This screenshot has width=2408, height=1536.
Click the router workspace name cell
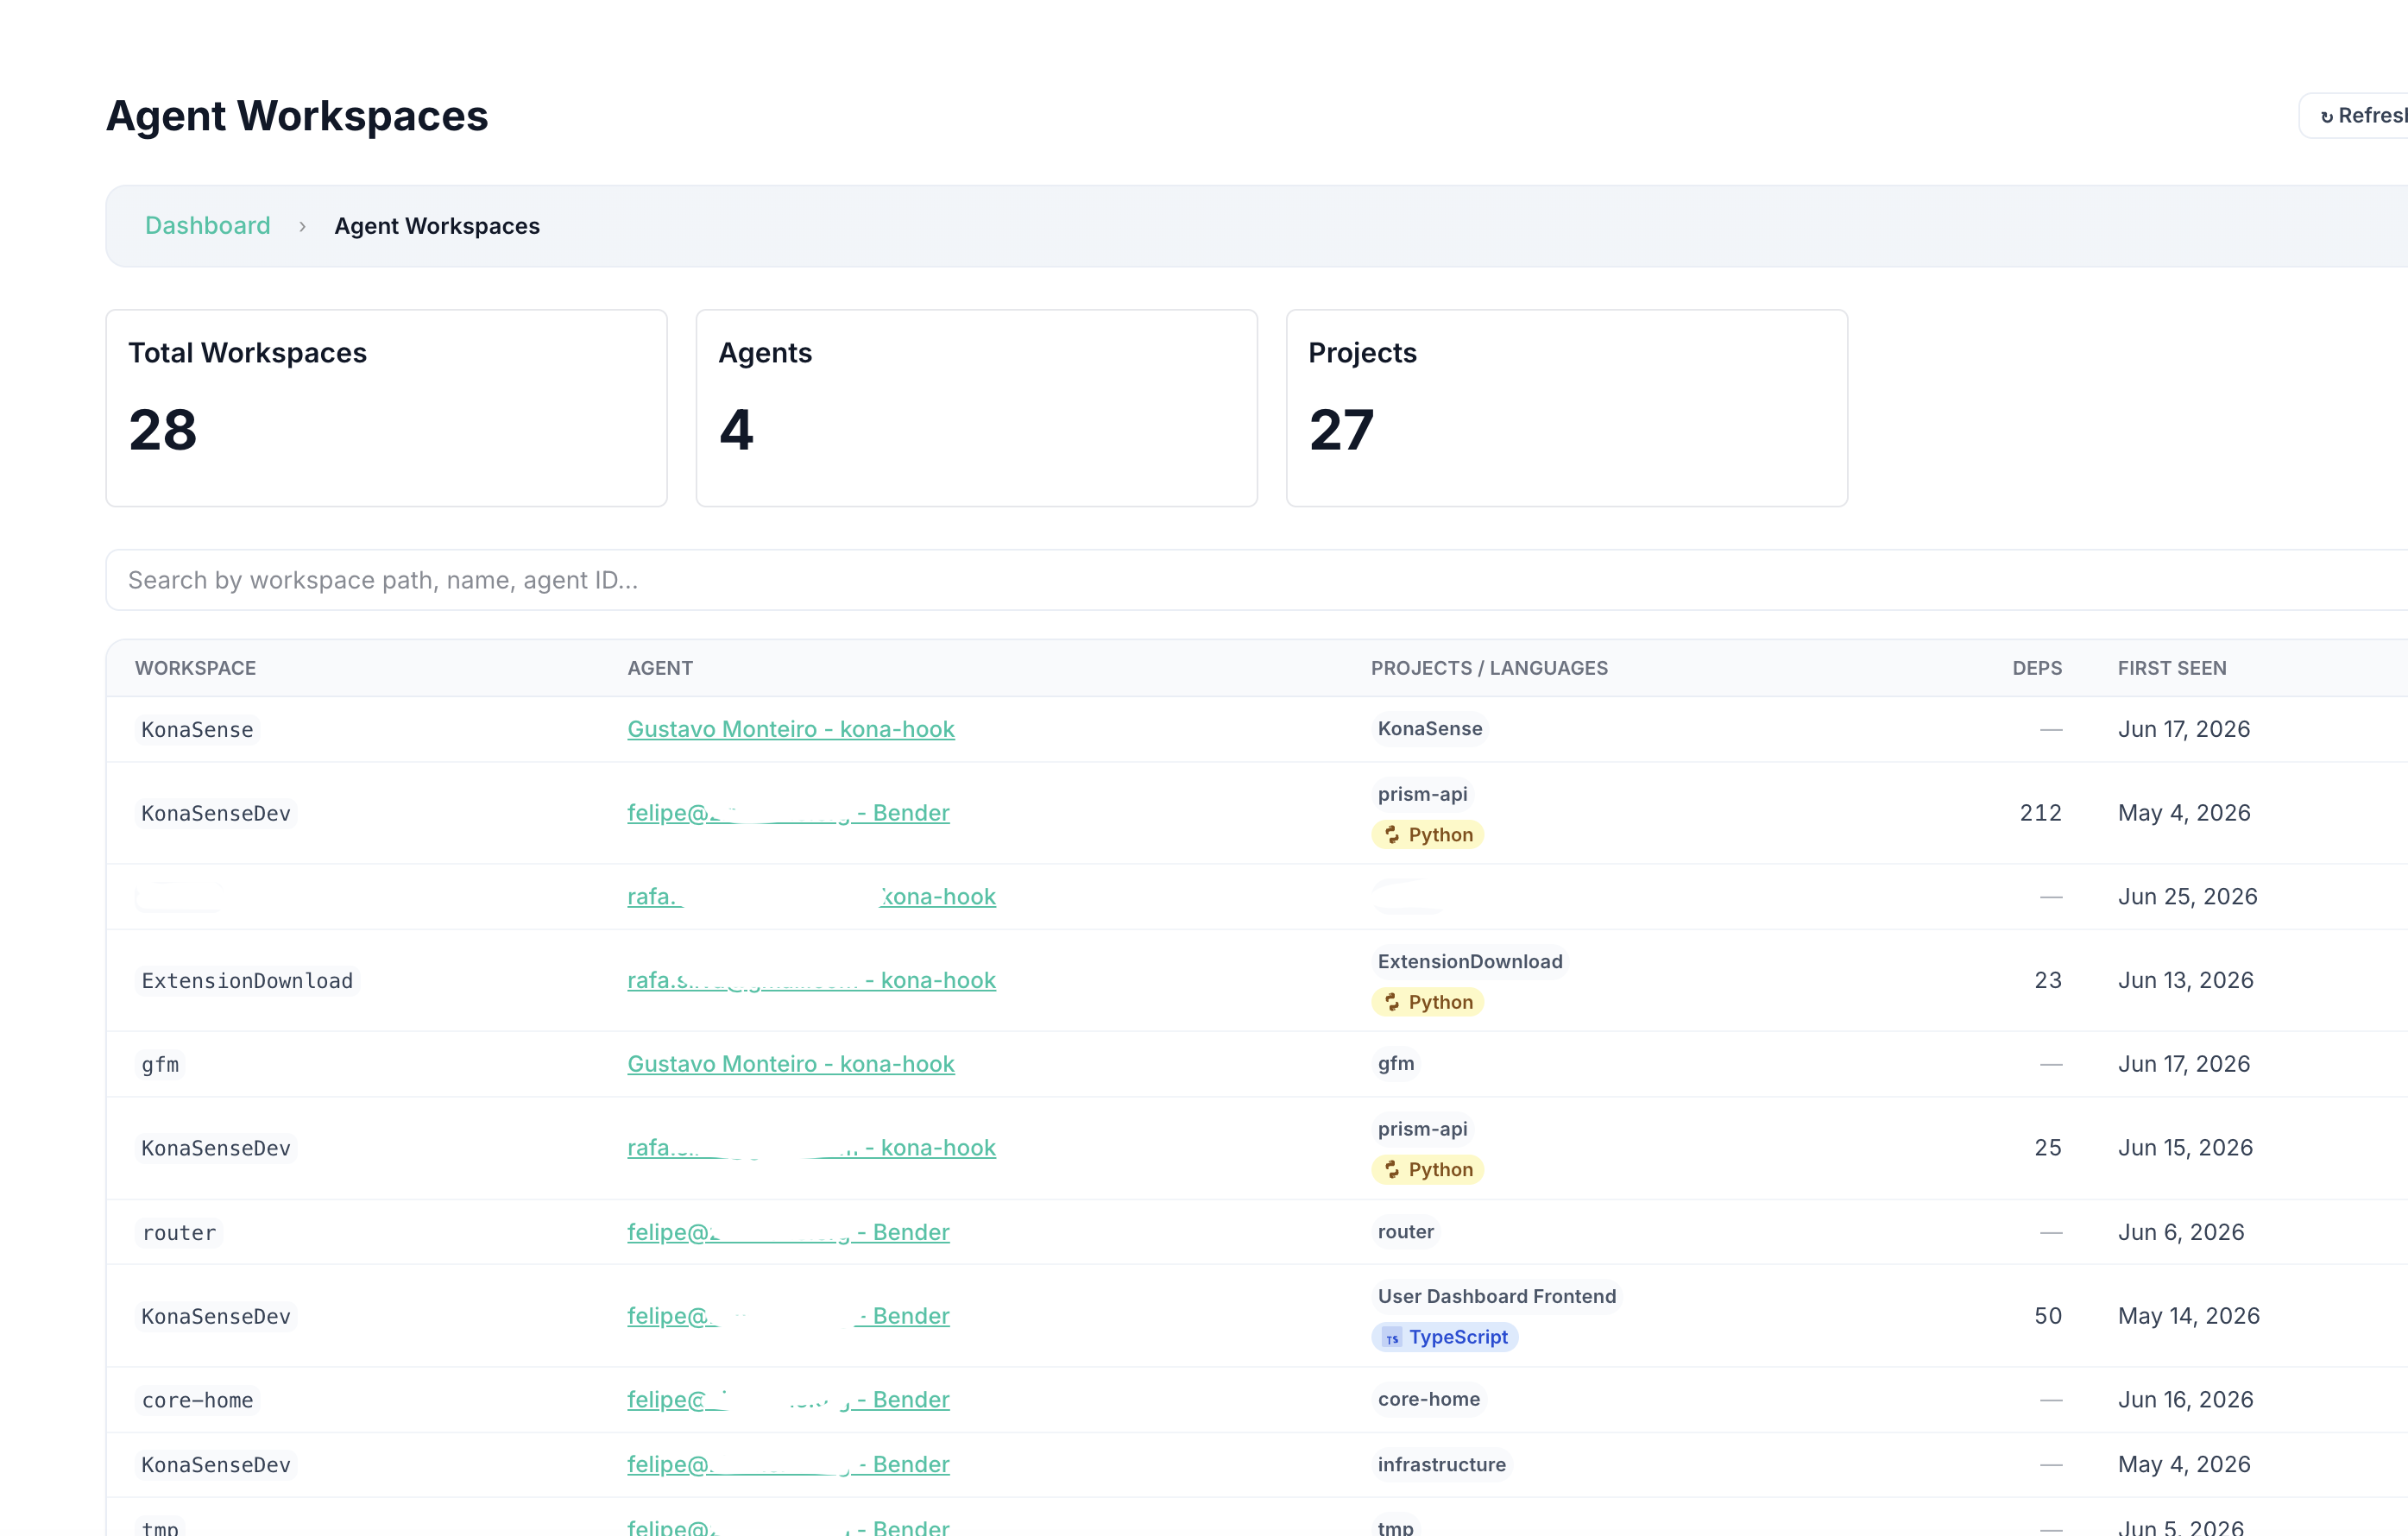(179, 1233)
